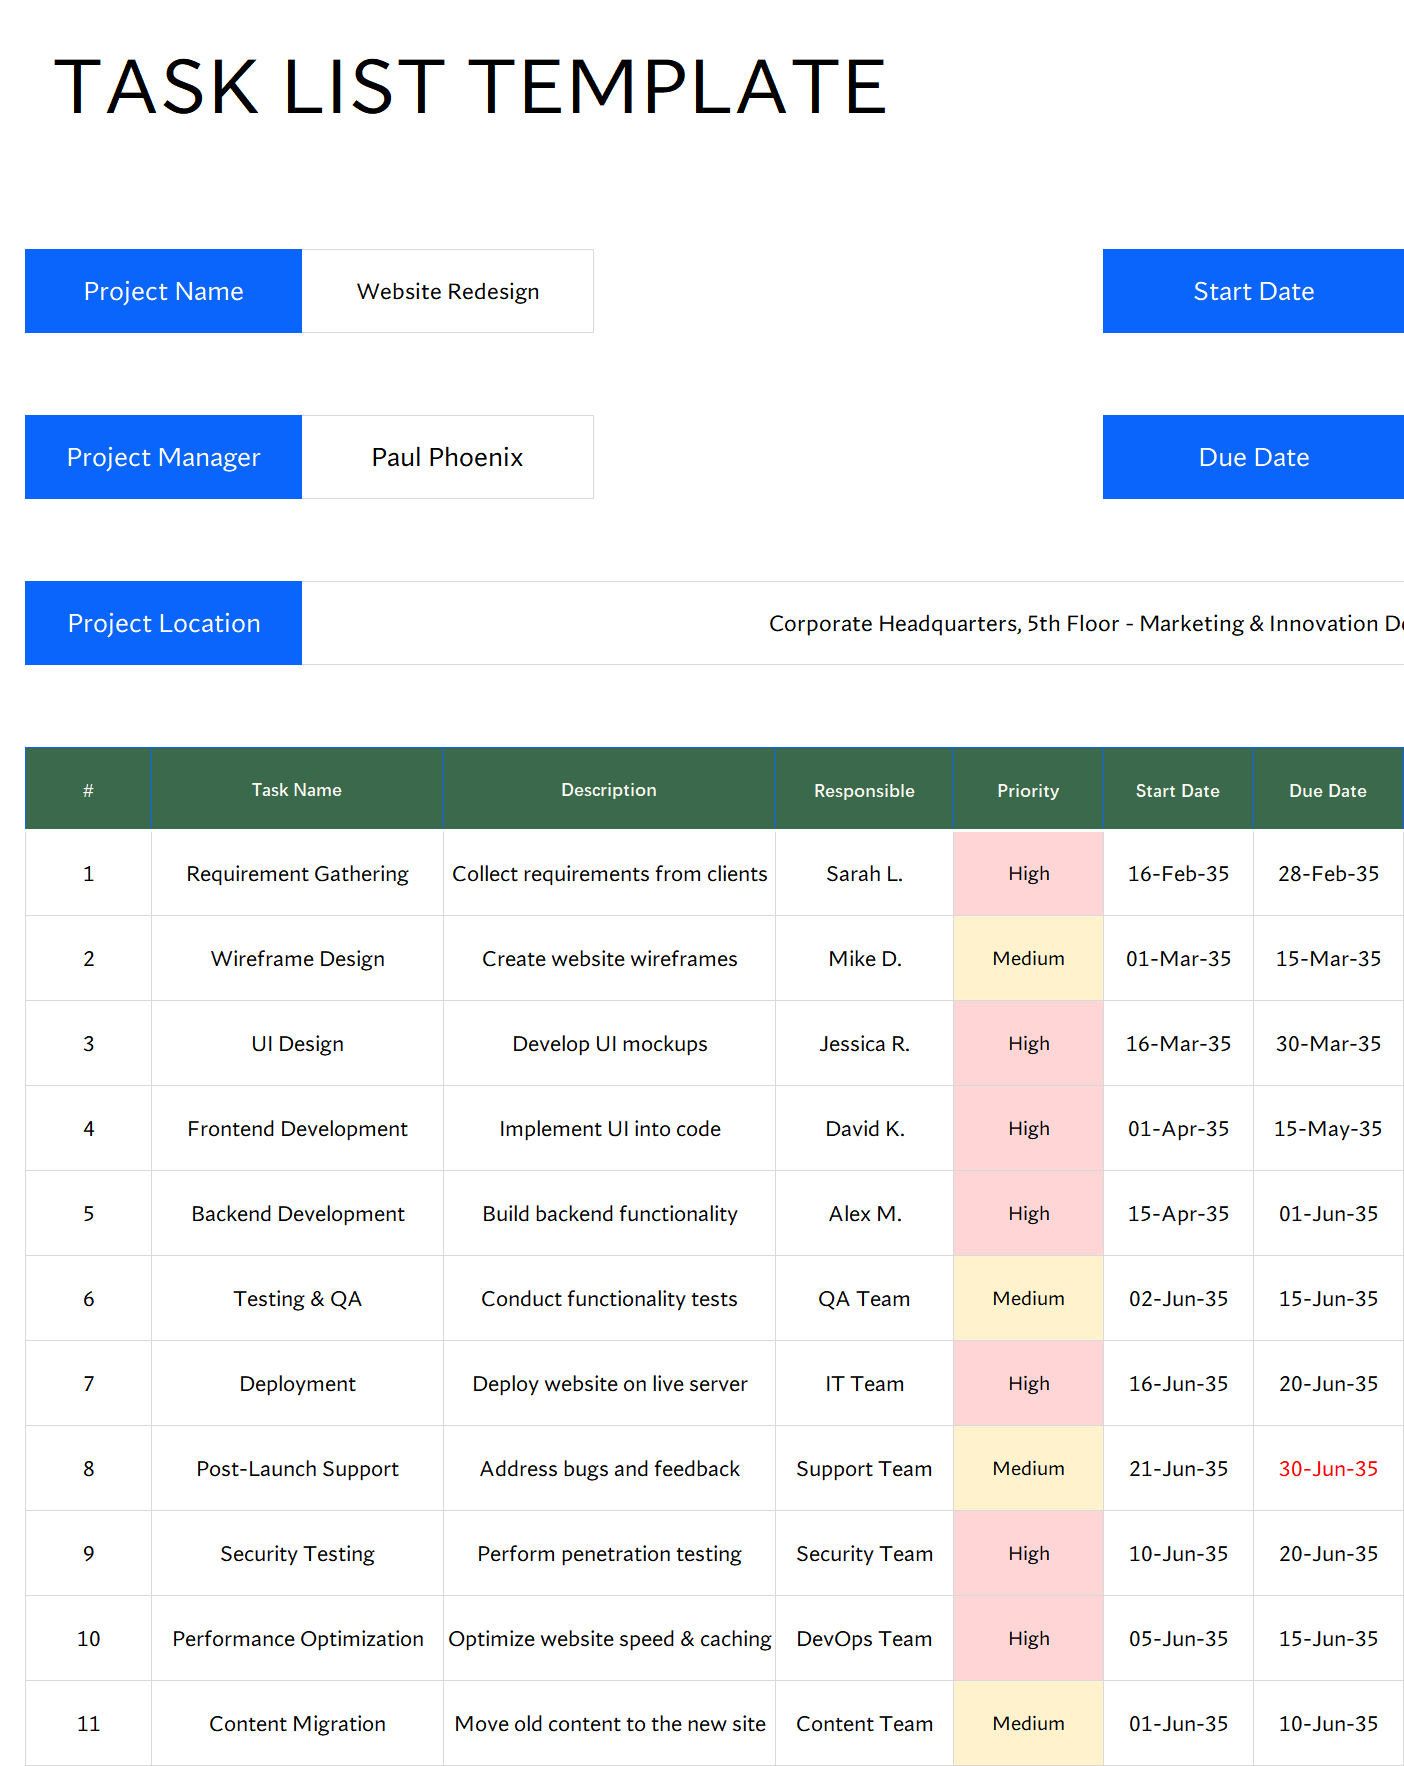This screenshot has height=1766, width=1404.
Task: Click the Content Migration task cell
Action: [x=297, y=1724]
